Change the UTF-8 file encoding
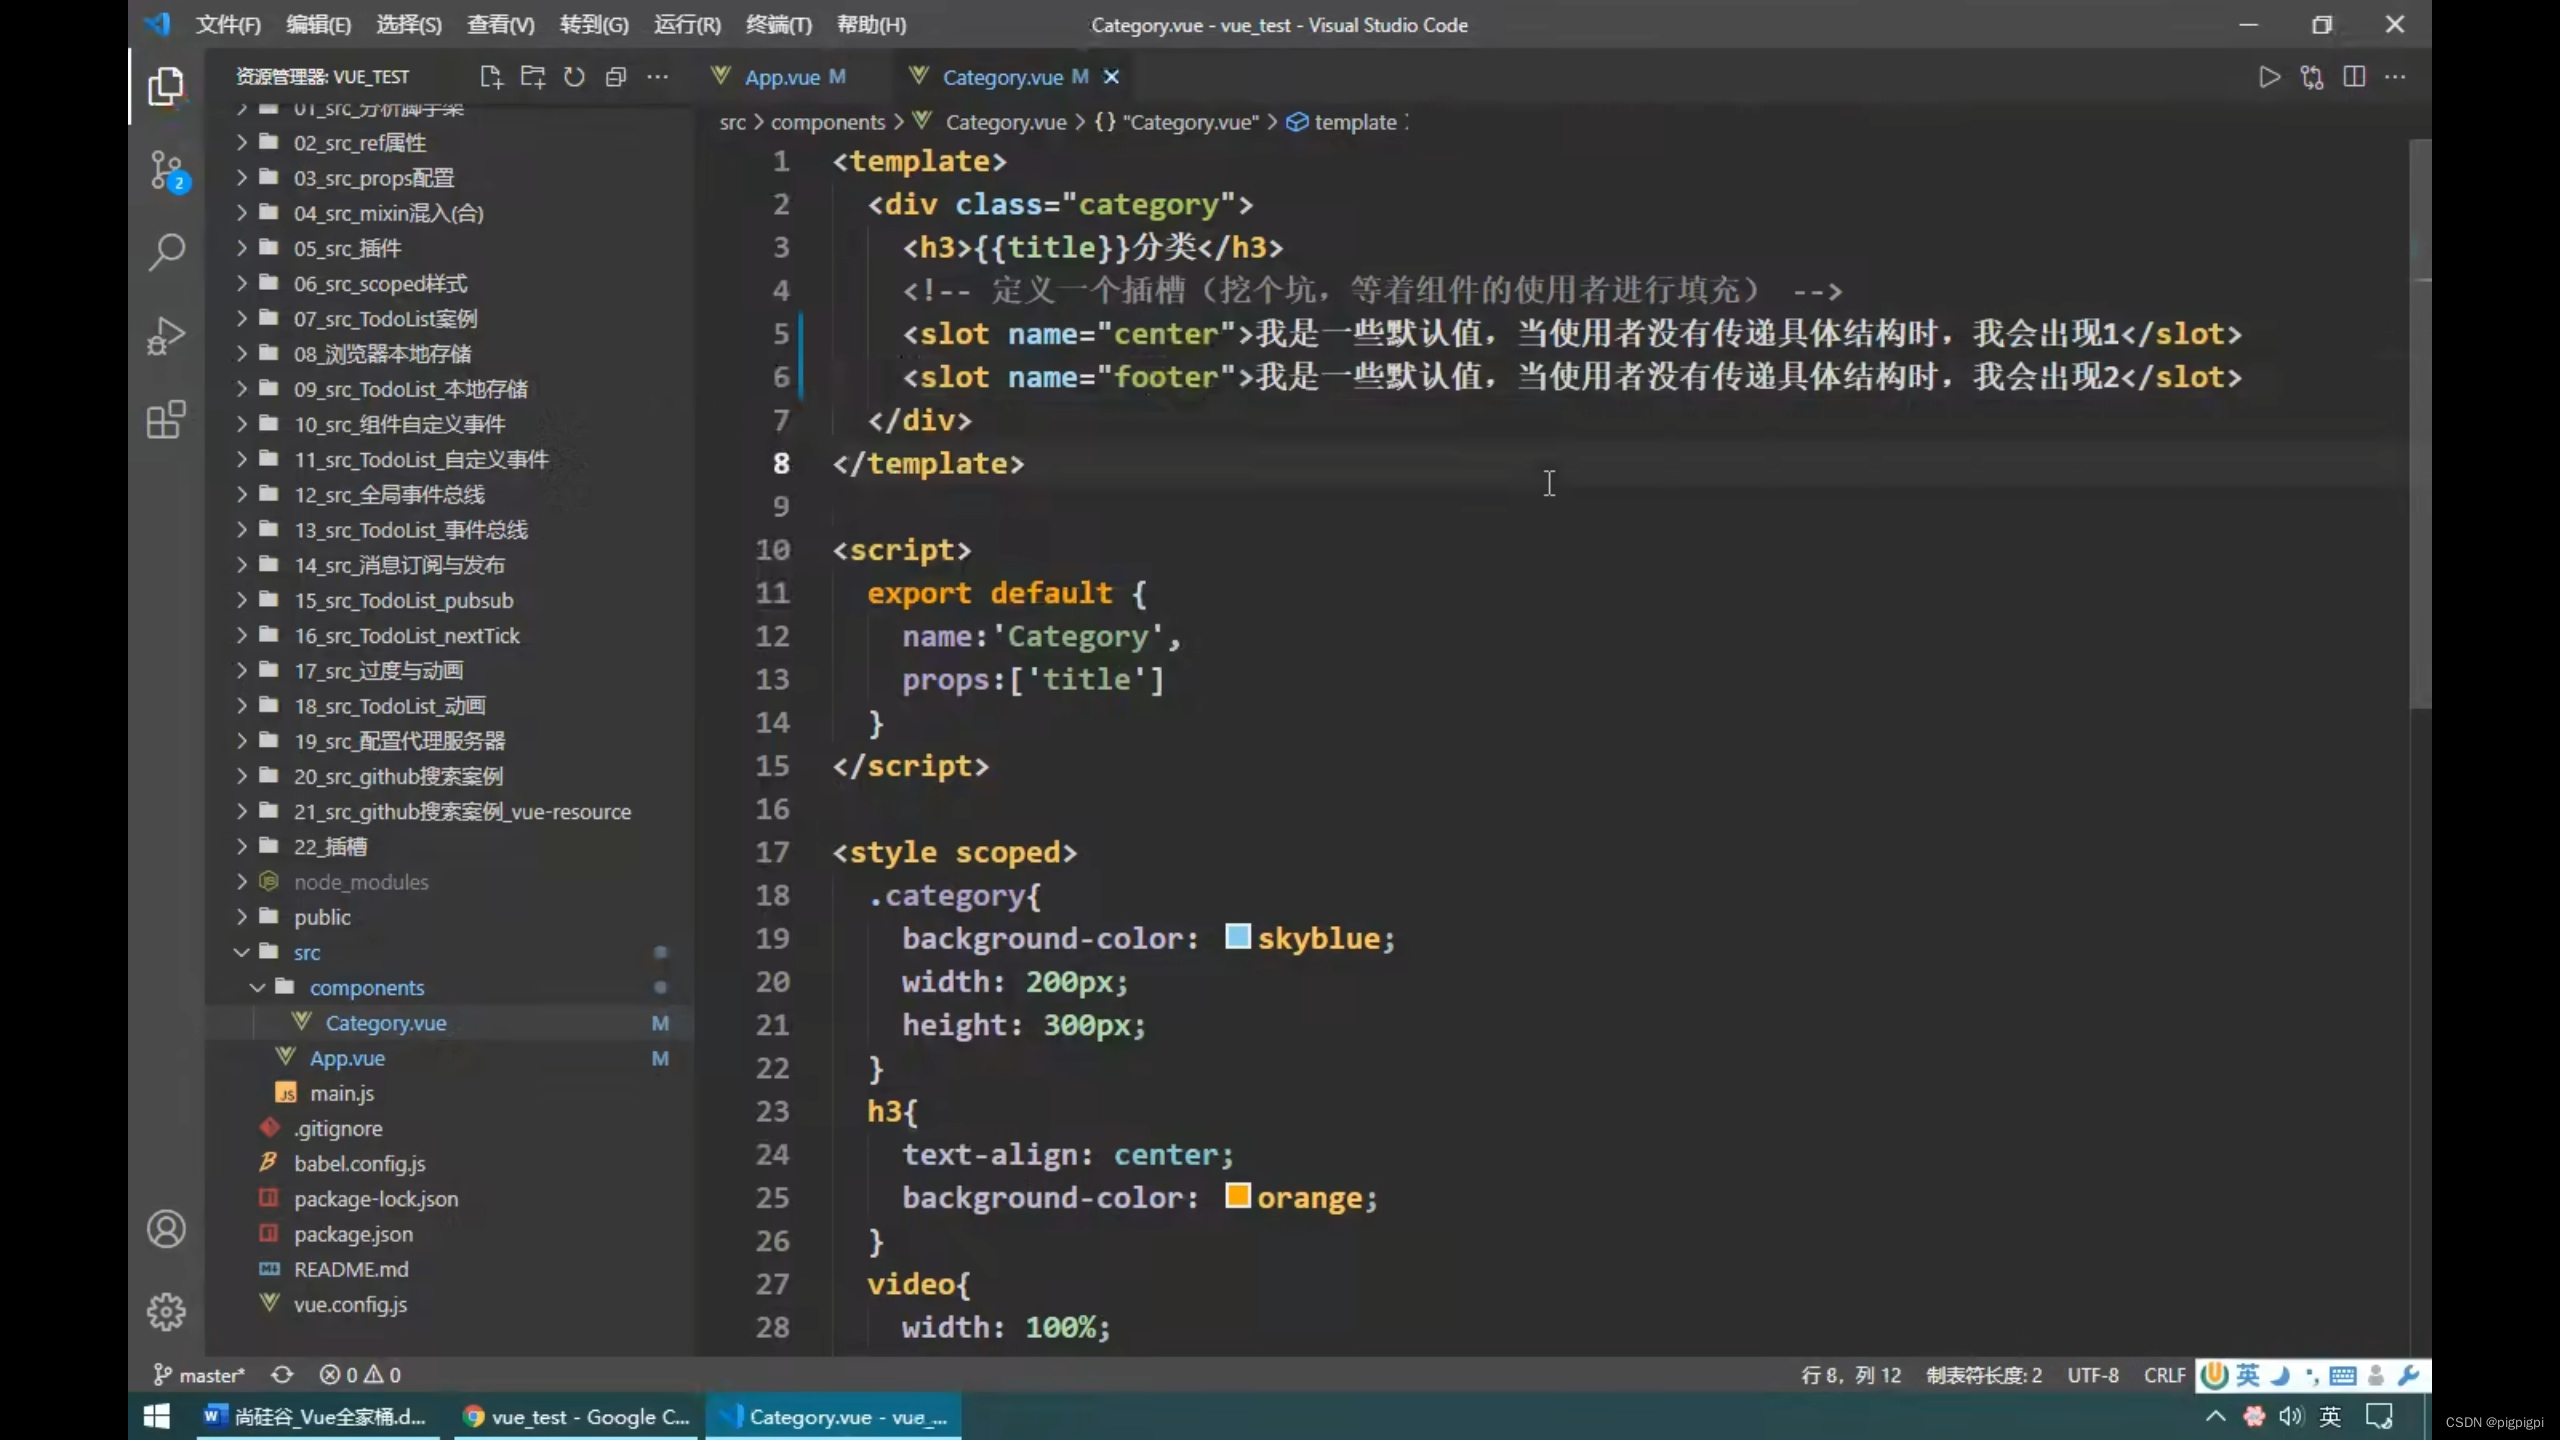Screen dimensions: 2560x1440 point(2093,1375)
